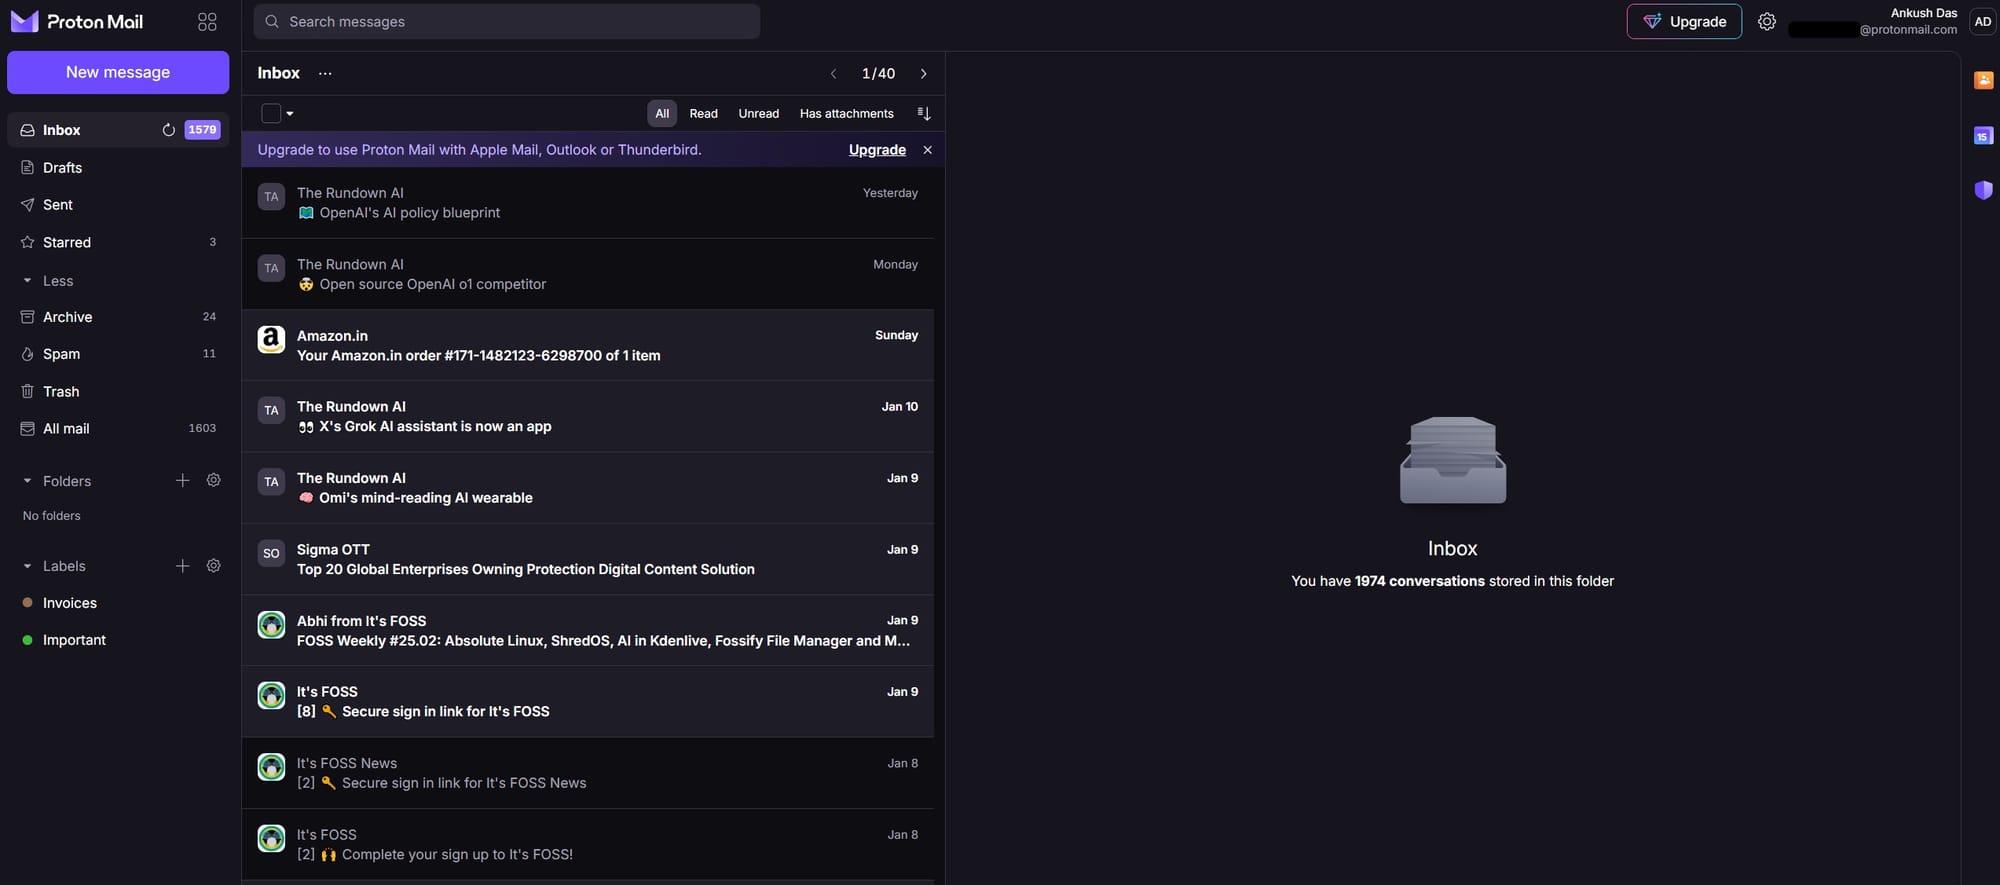The image size is (2000, 885).
Task: Select the All filter tab
Action: click(662, 113)
